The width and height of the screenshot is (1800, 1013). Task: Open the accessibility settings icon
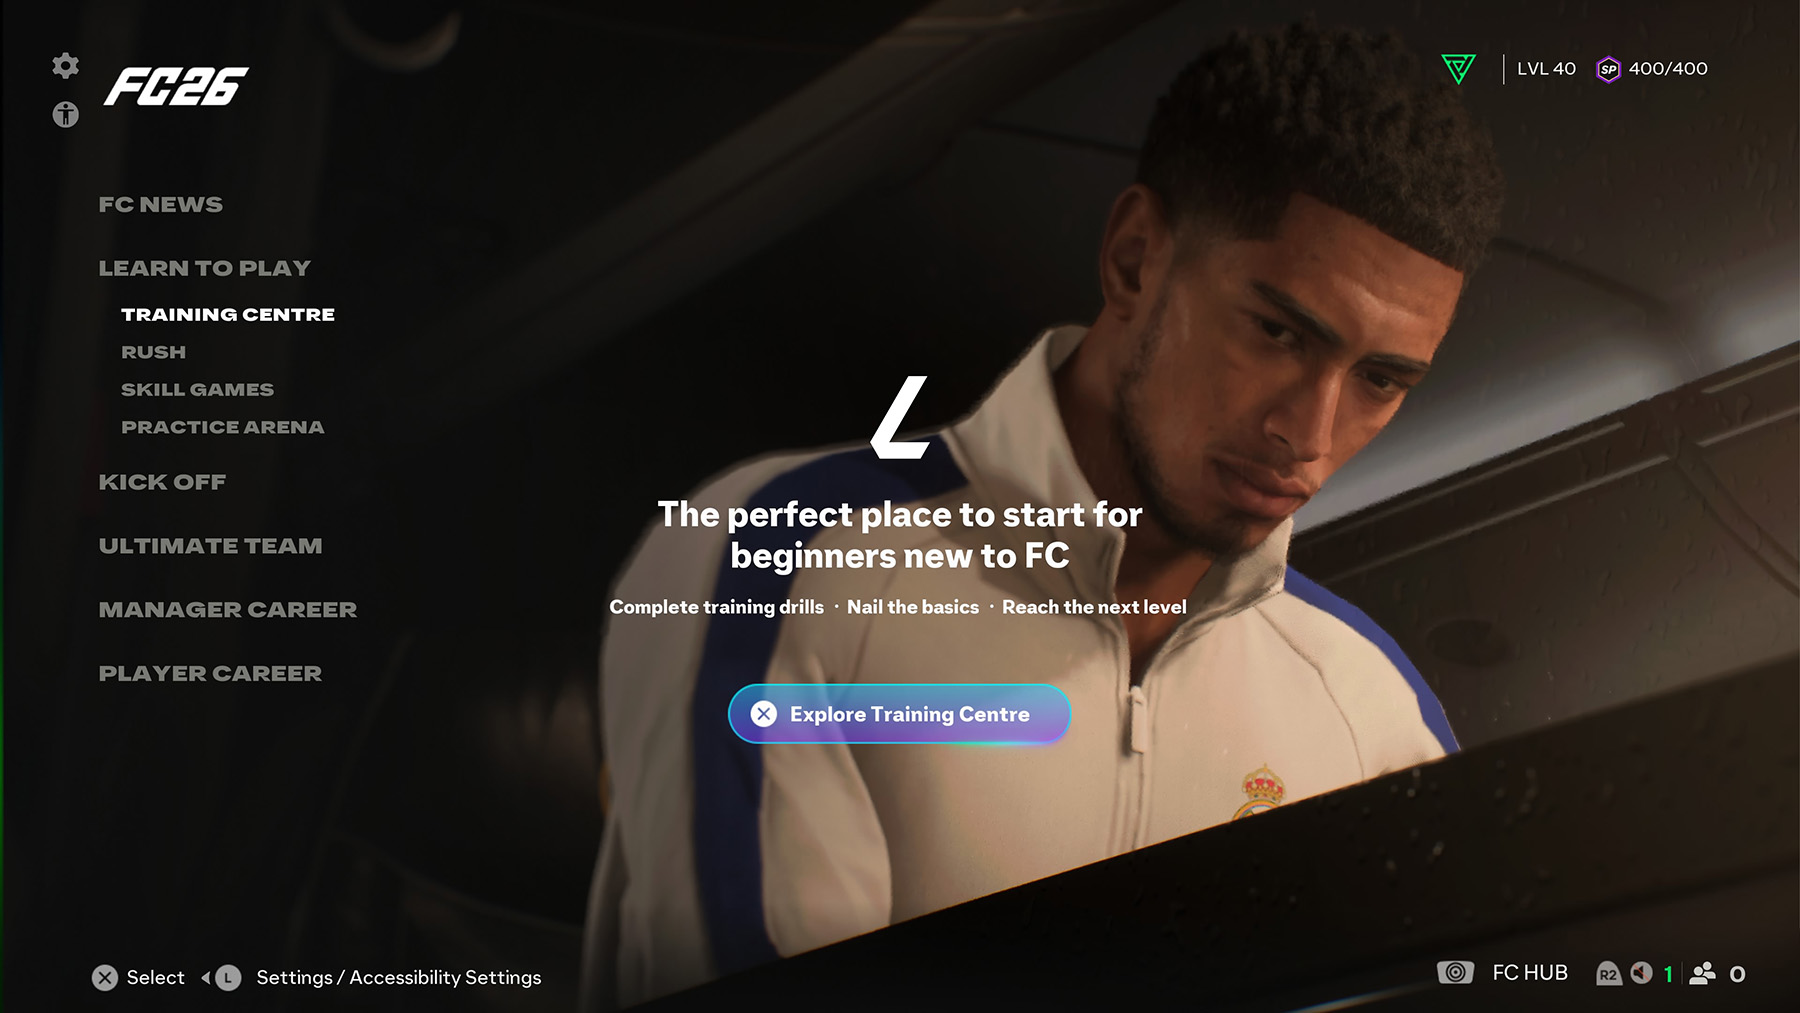(66, 114)
